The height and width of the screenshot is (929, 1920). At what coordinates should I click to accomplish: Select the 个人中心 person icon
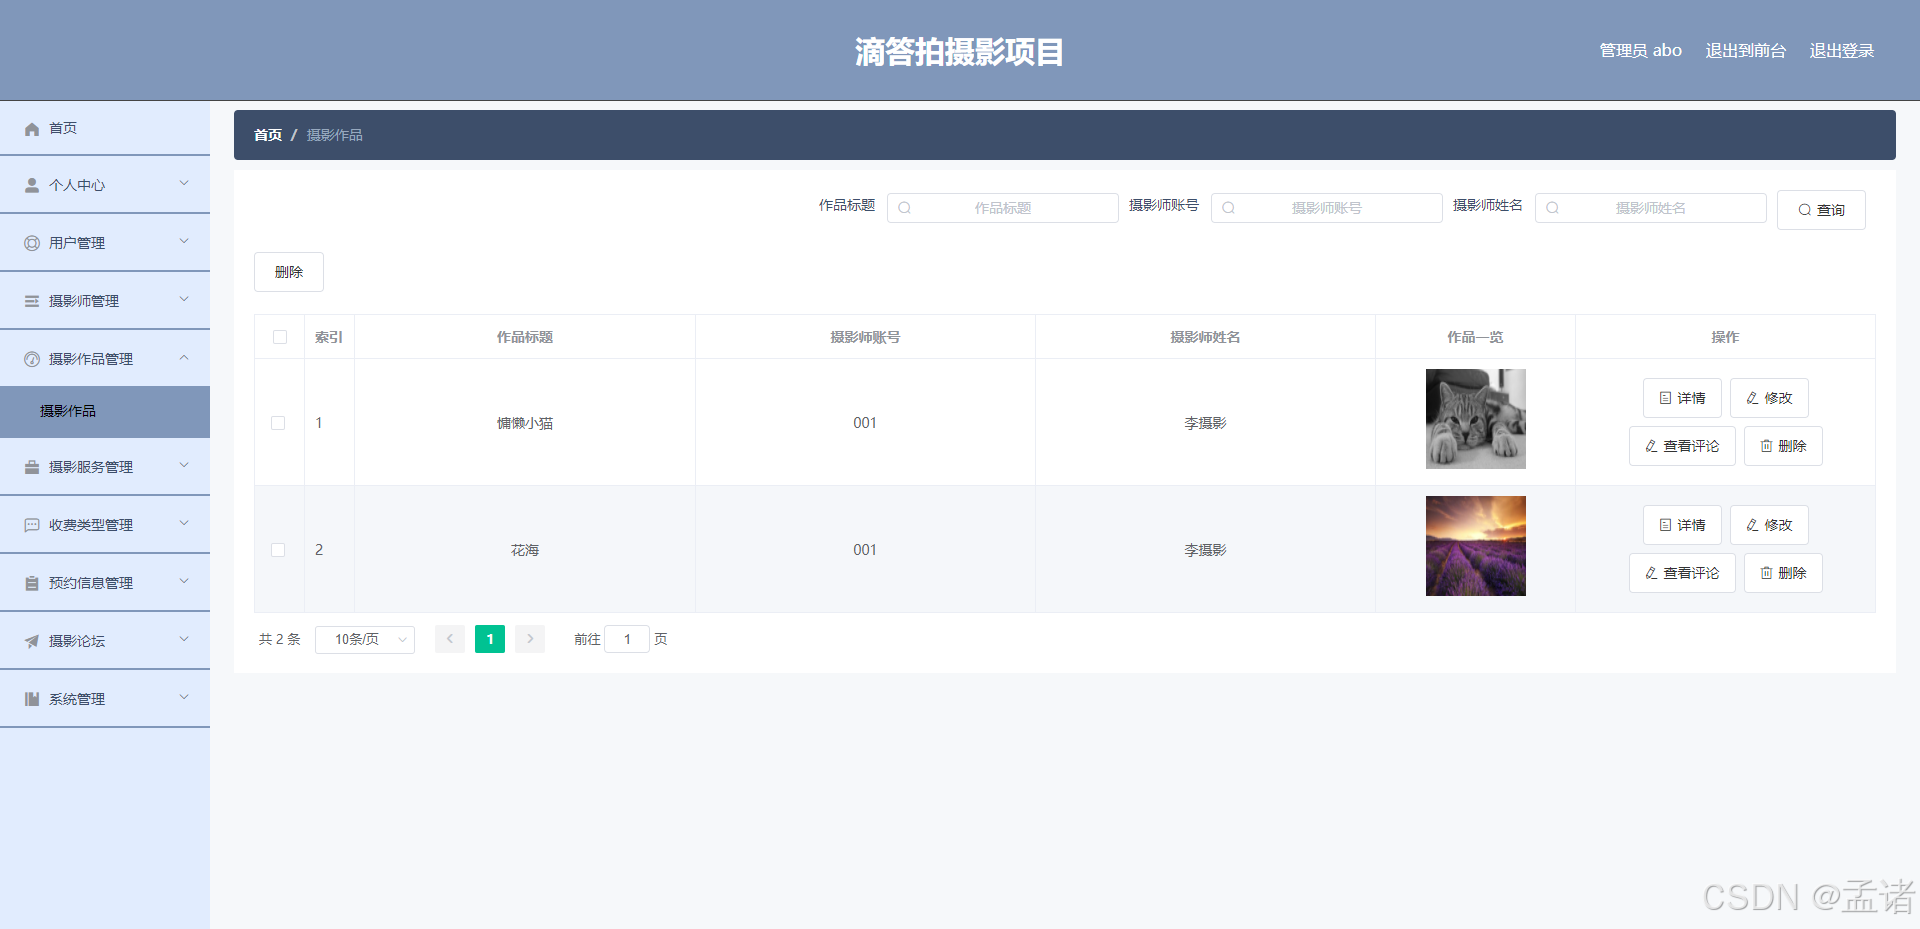point(30,184)
